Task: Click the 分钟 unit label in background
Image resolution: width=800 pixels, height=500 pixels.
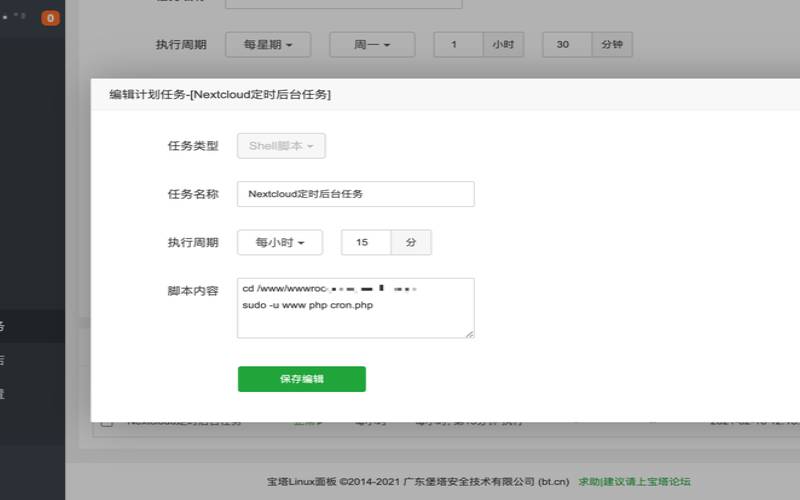Action: [x=612, y=44]
